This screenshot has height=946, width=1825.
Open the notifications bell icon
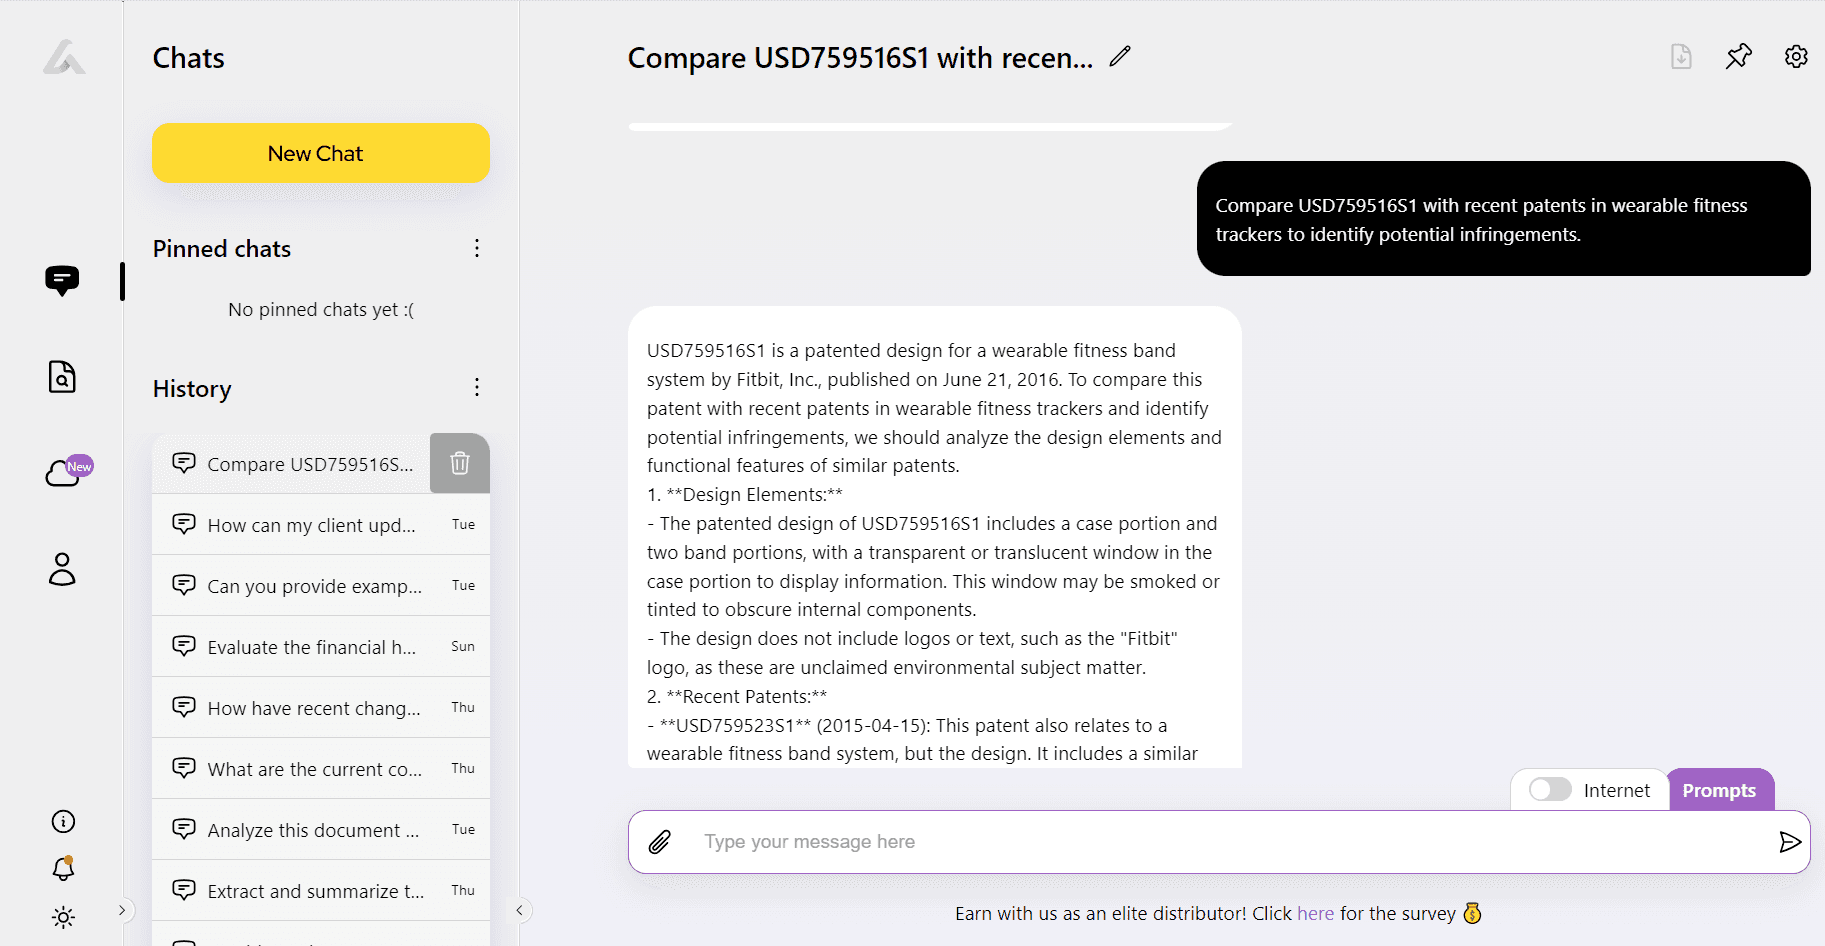click(63, 868)
